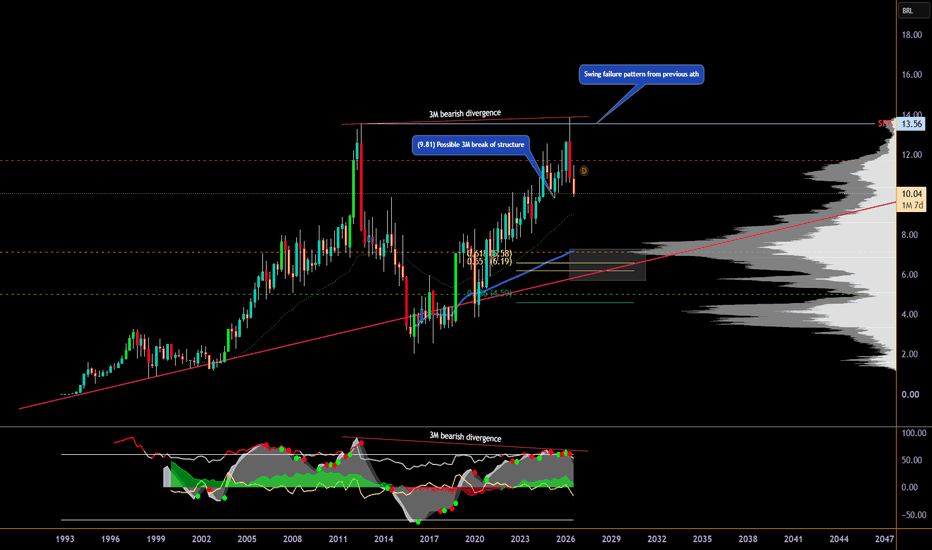Image resolution: width=932 pixels, height=550 pixels.
Task: Select the red SFP line label
Action: click(x=884, y=124)
